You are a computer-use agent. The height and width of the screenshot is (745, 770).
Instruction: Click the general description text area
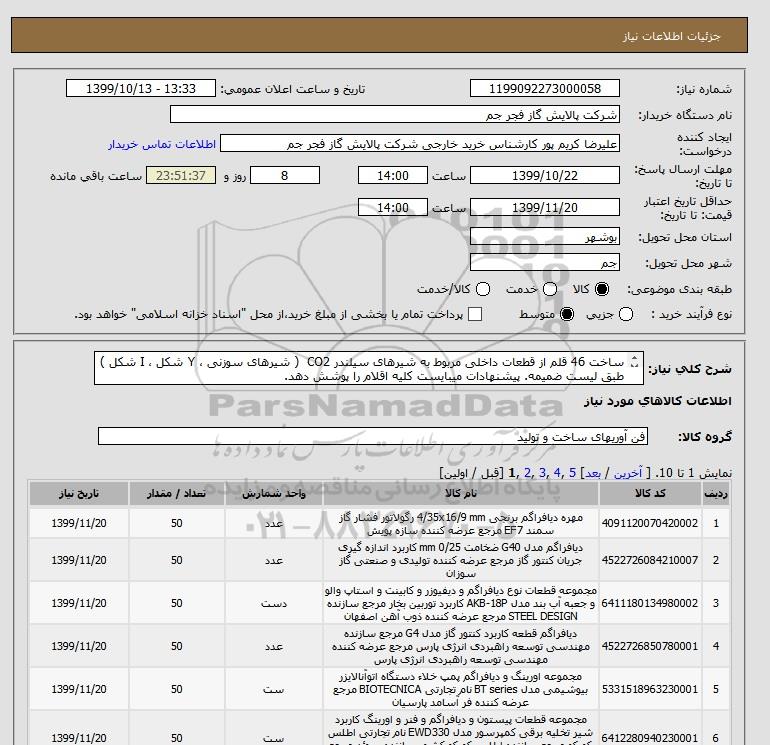point(368,369)
